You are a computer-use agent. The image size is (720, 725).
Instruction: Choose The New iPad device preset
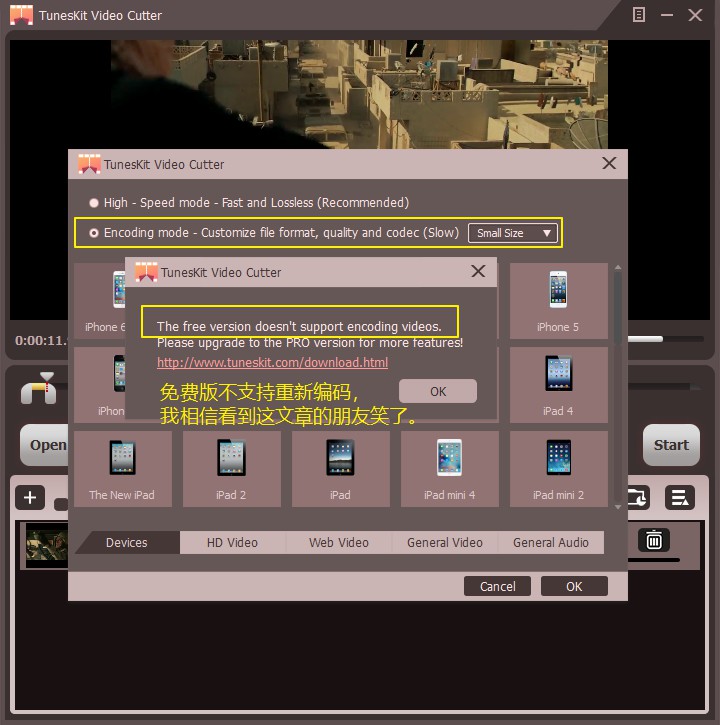(x=123, y=469)
